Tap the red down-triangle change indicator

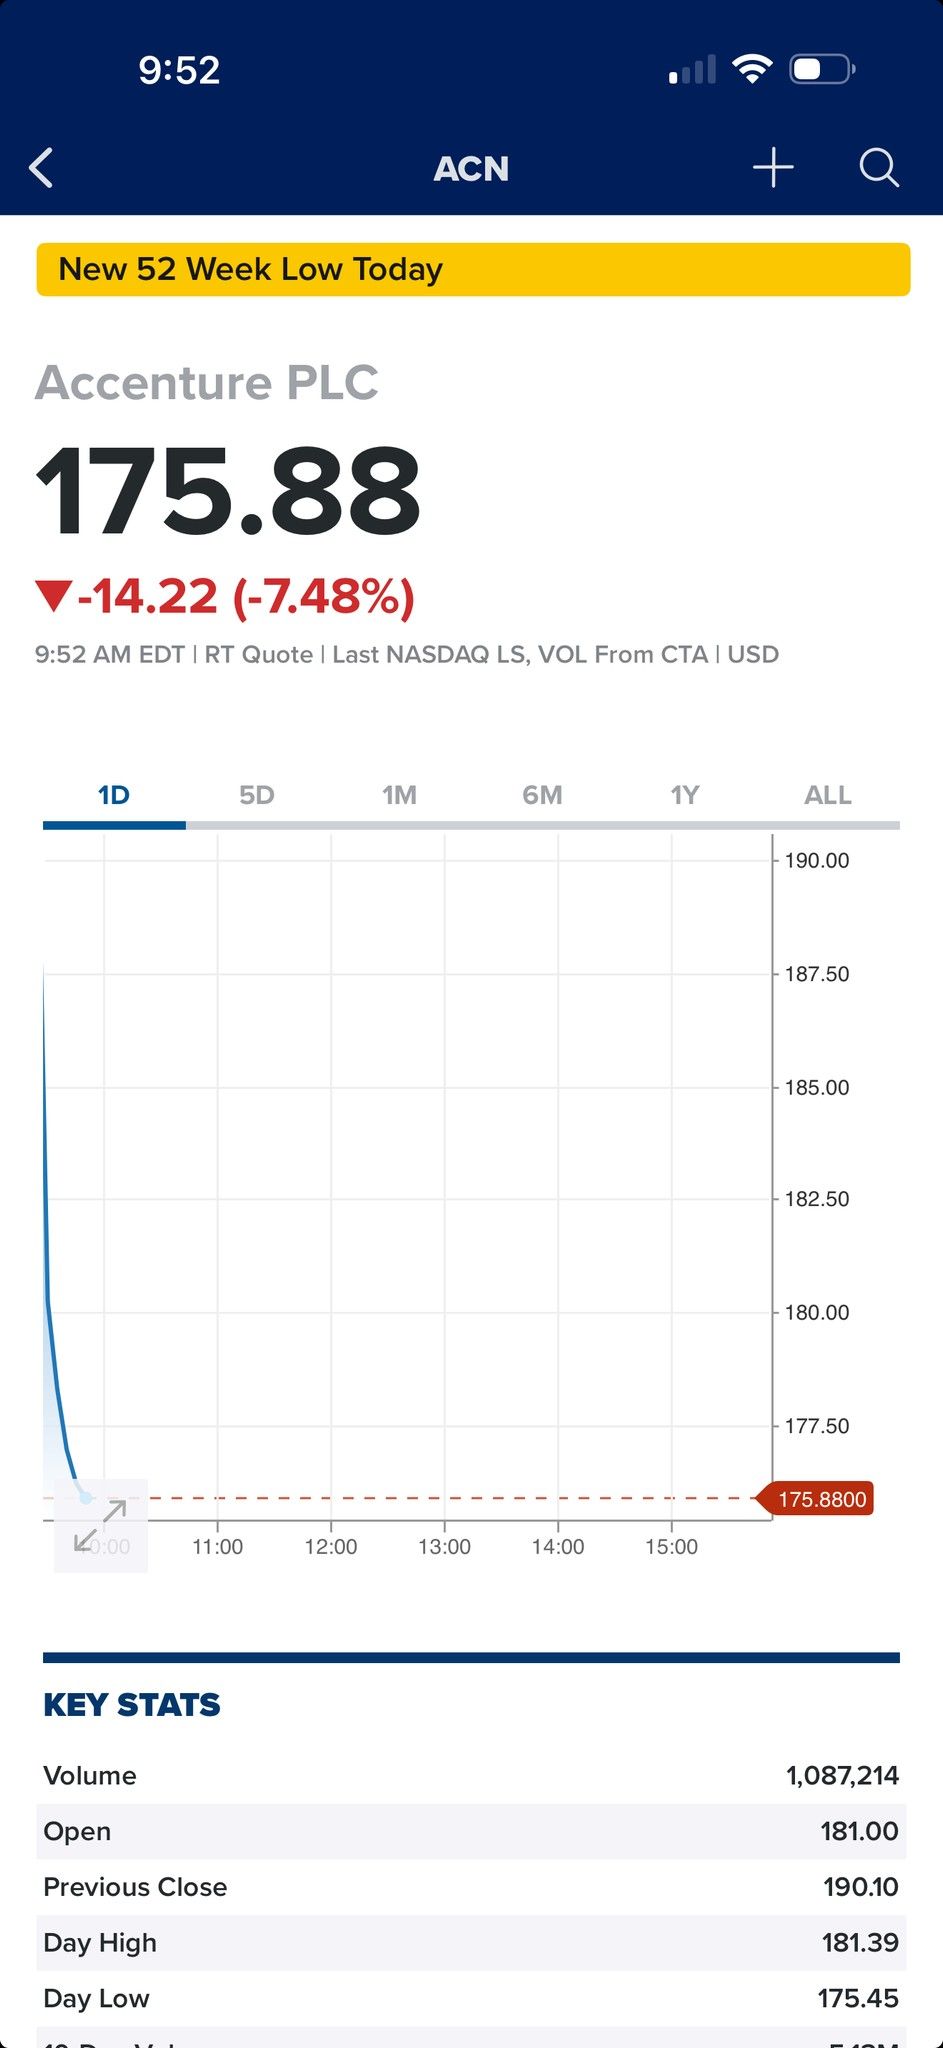pyautogui.click(x=52, y=597)
